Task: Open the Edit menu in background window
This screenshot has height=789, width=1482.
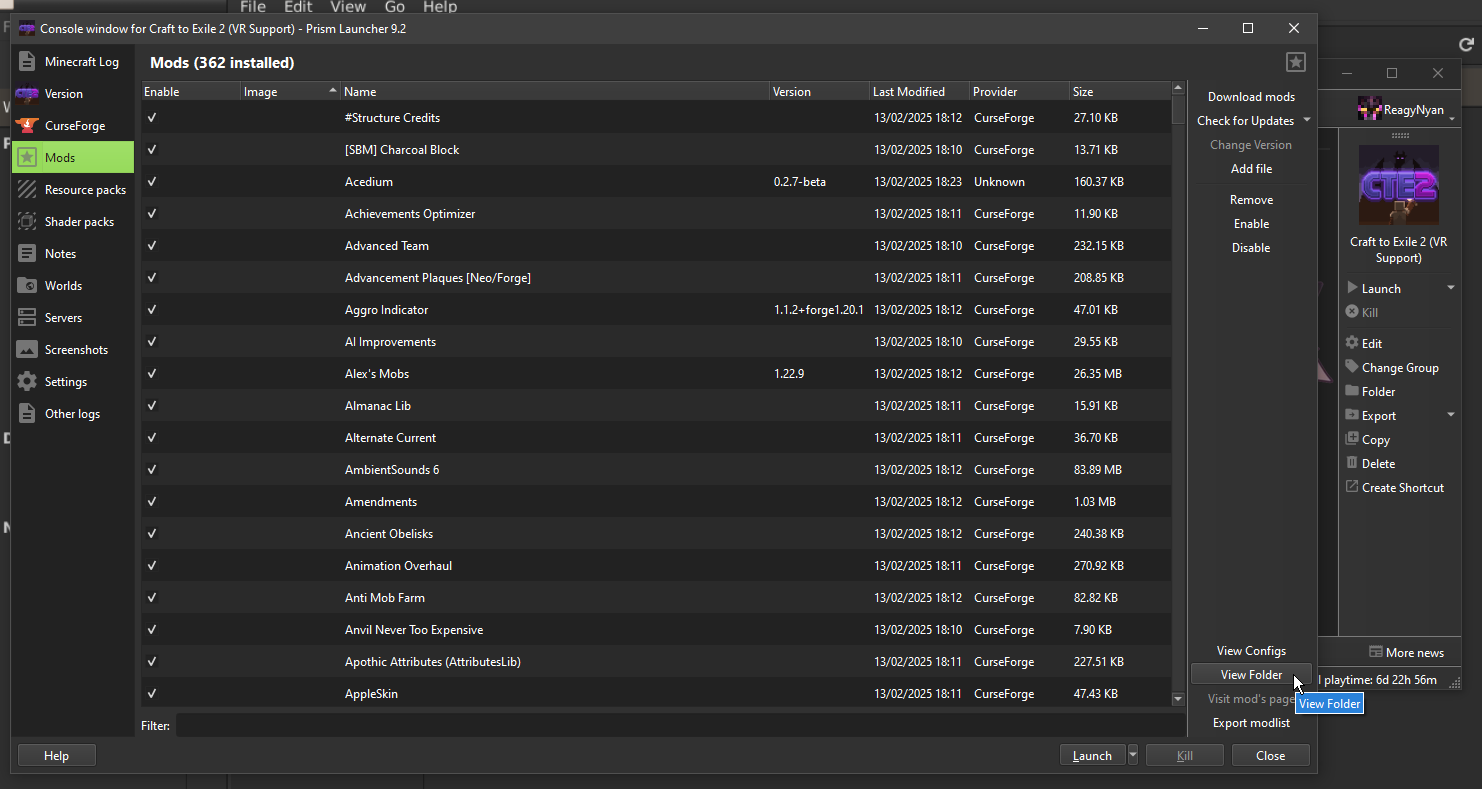Action: [x=298, y=7]
